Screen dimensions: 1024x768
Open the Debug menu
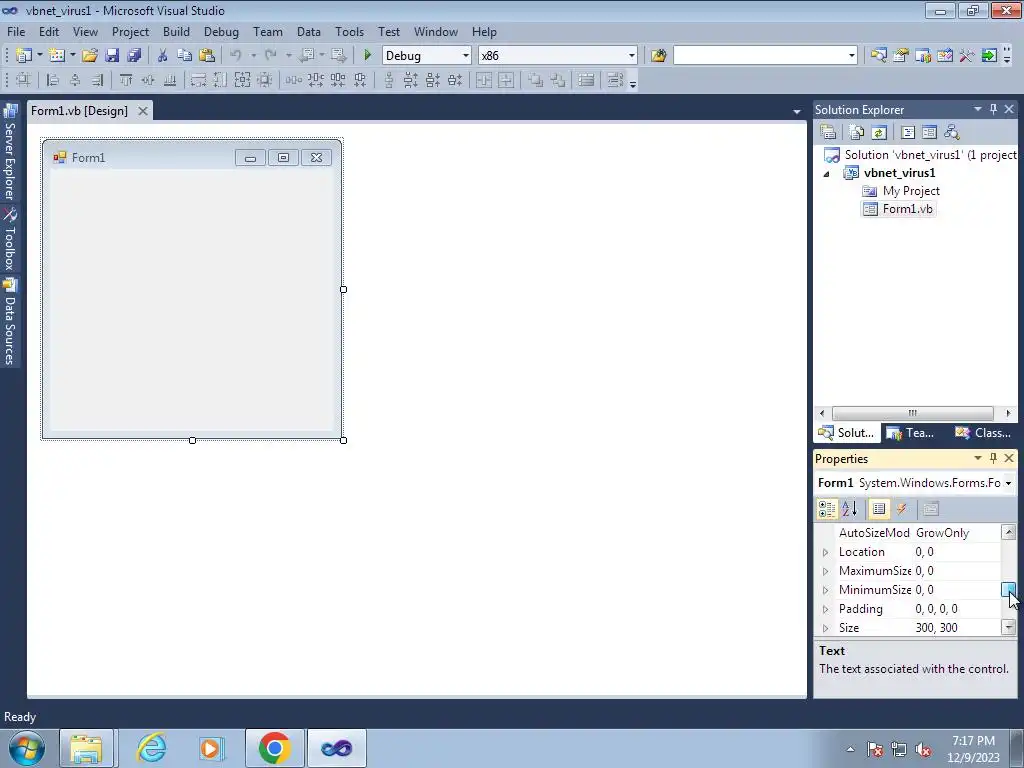[x=221, y=31]
